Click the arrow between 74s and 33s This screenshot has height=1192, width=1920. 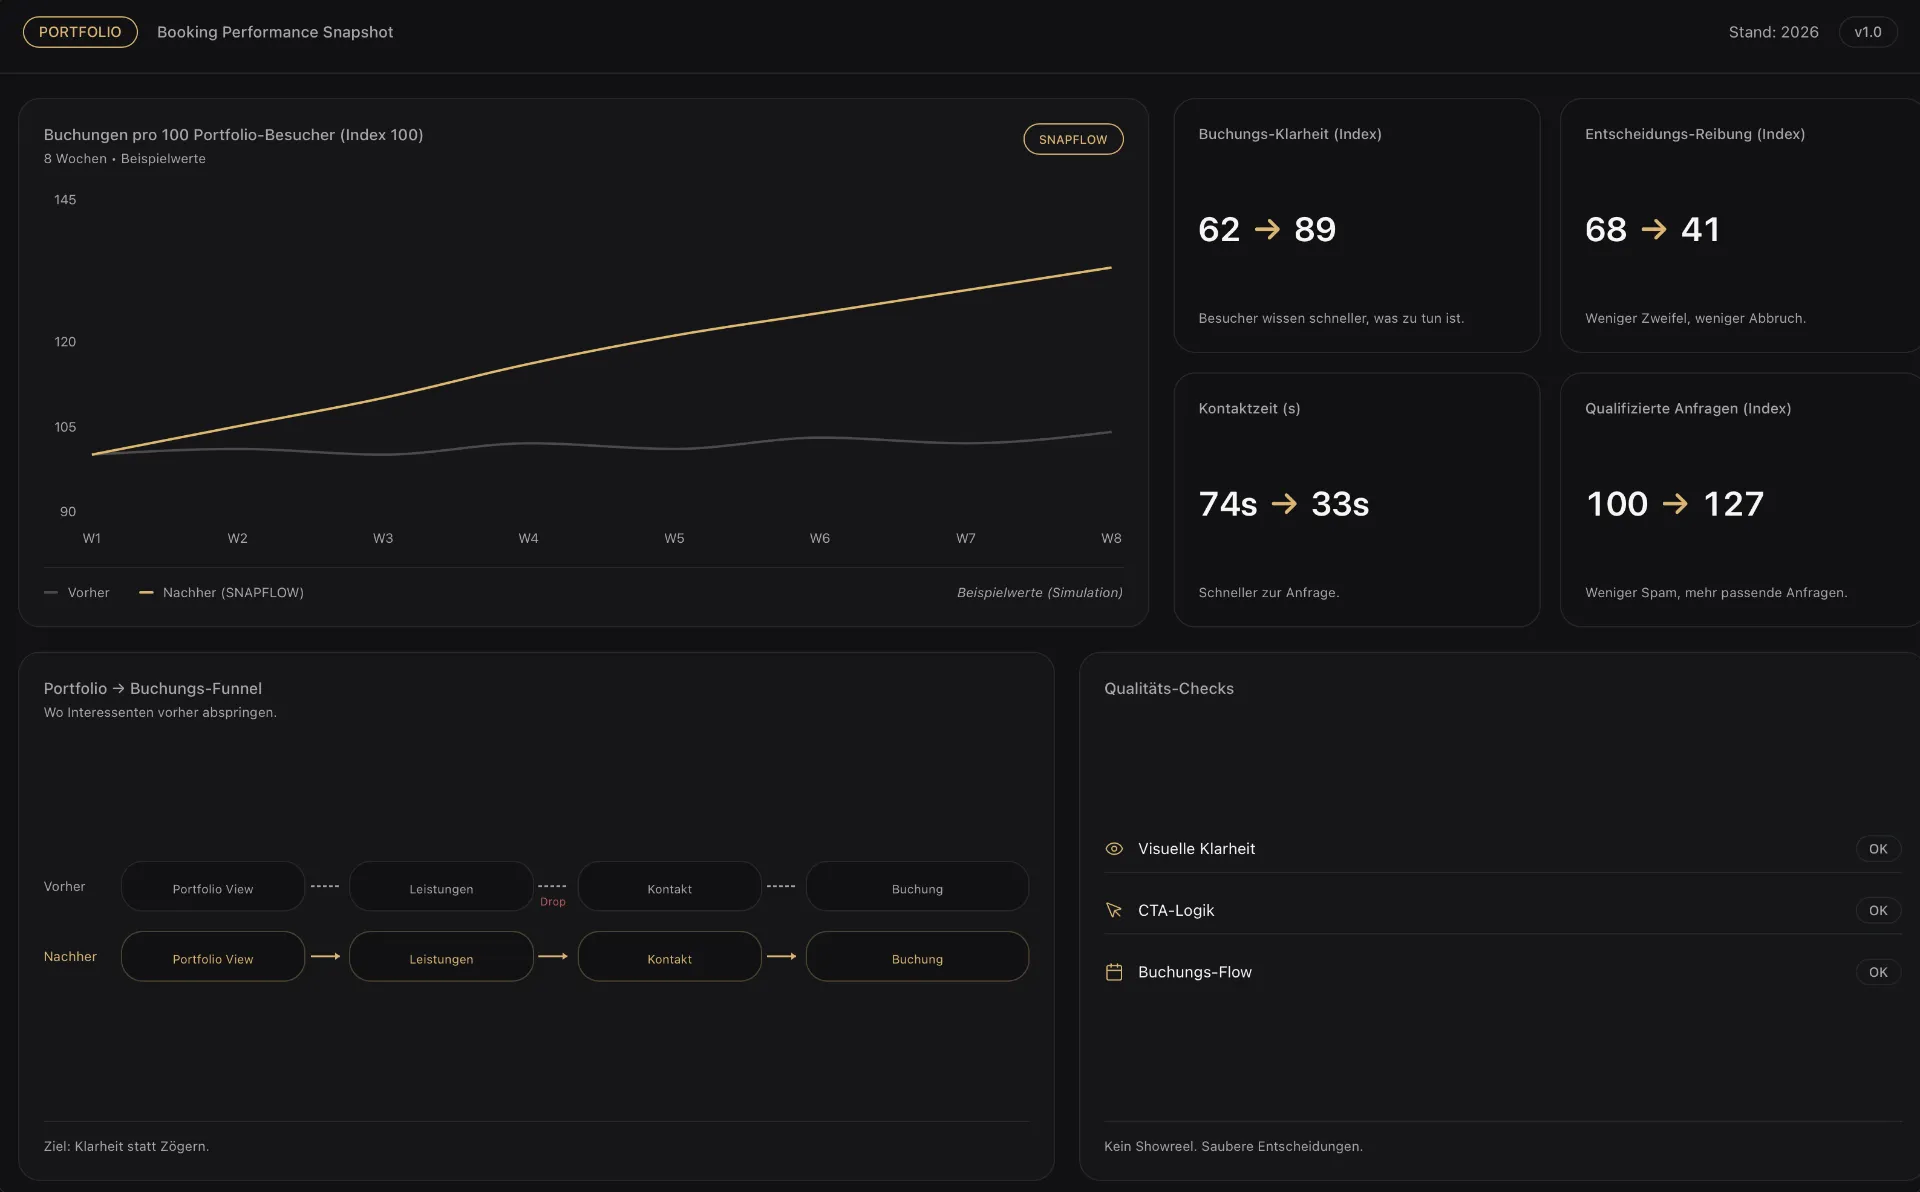pos(1284,504)
